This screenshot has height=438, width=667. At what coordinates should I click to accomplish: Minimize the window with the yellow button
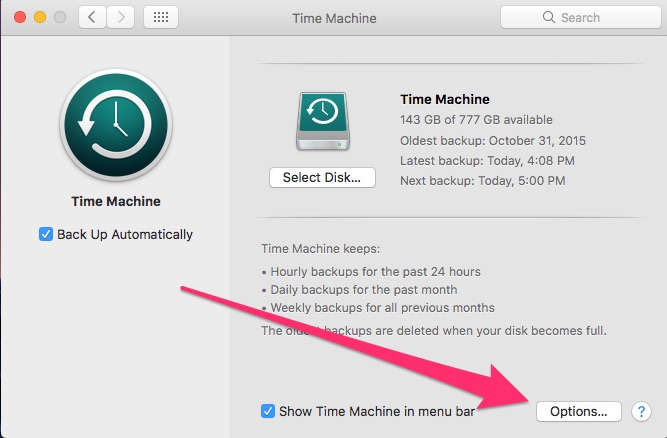click(40, 18)
